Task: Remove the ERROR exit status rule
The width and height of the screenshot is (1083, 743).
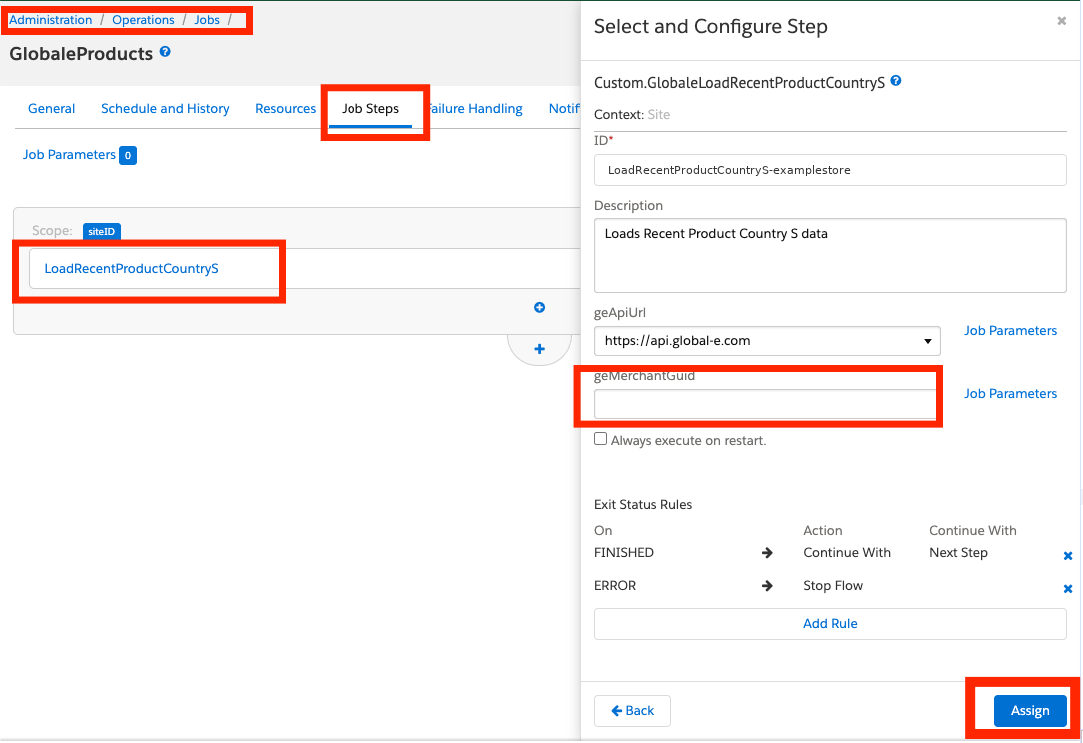Action: point(1068,589)
